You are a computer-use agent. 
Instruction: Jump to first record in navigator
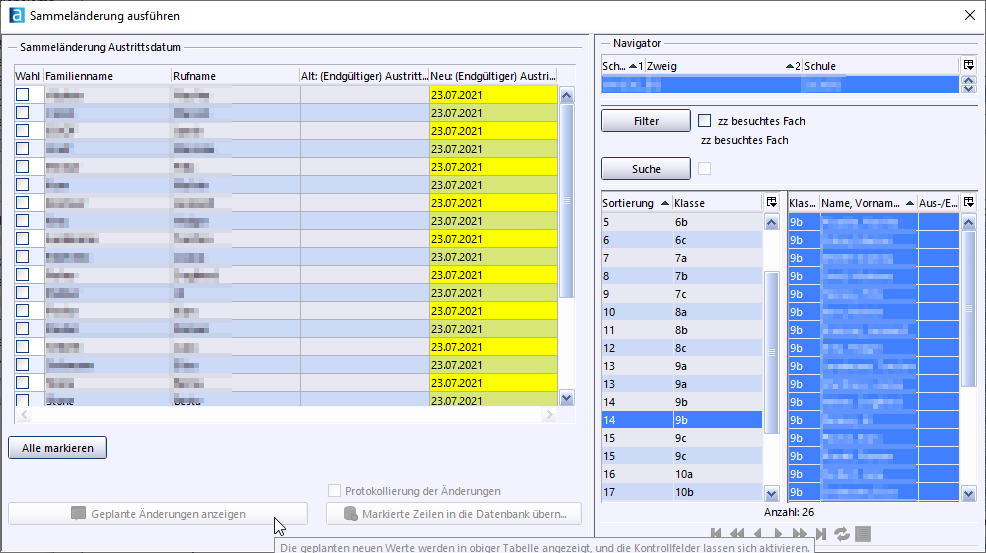tap(716, 534)
